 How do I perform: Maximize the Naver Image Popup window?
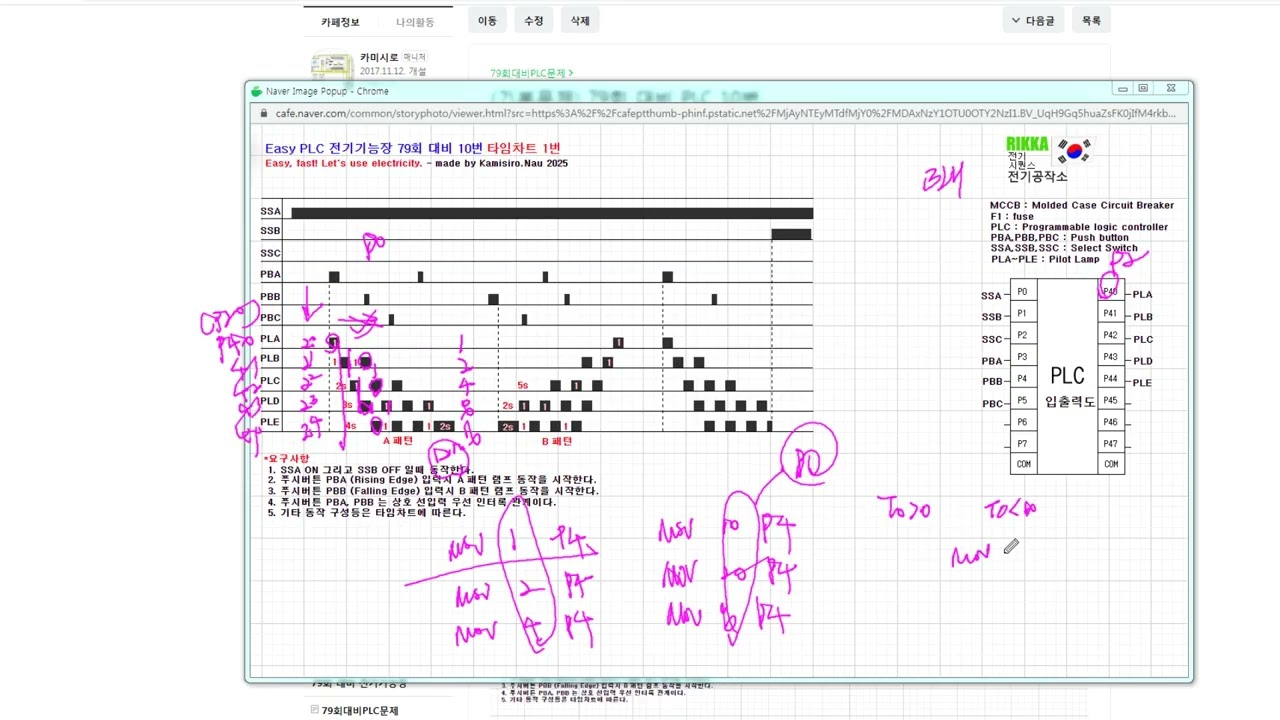(1144, 89)
